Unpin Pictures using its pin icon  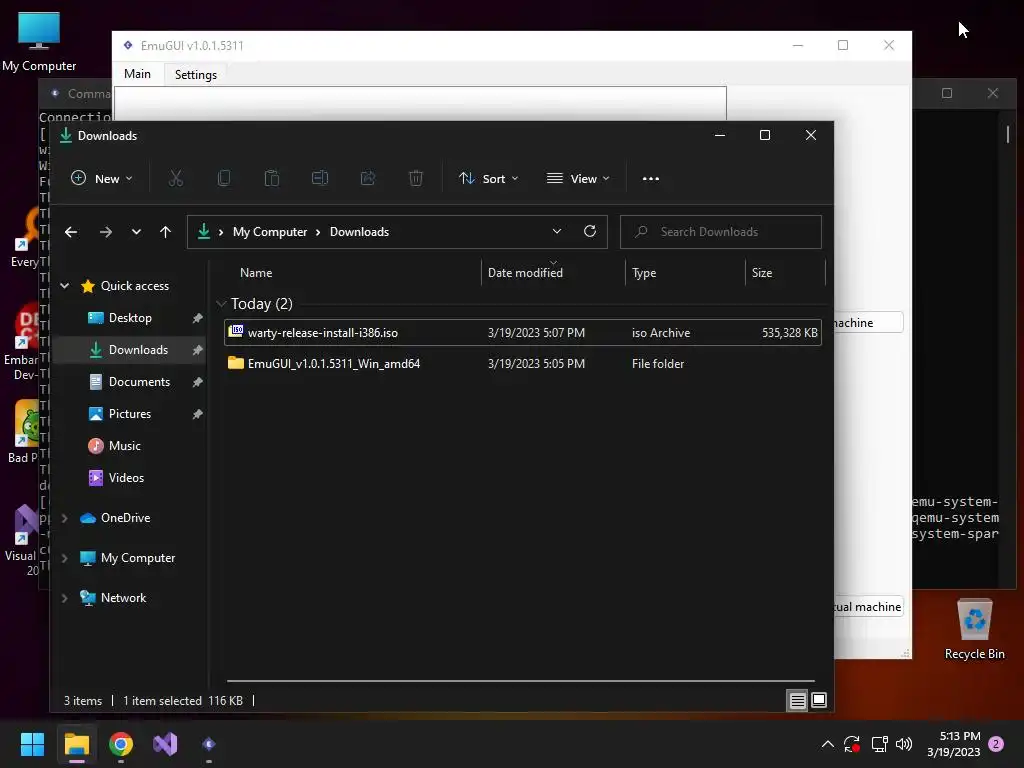pos(197,414)
